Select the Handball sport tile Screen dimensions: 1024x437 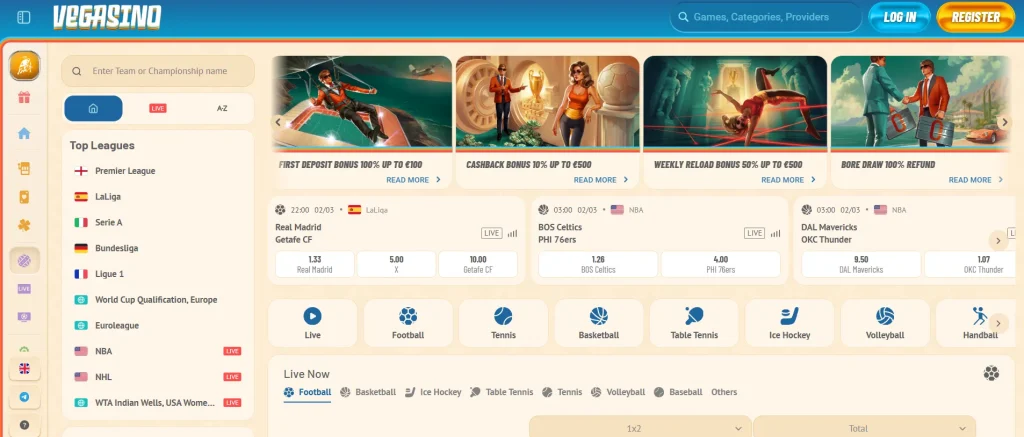[x=974, y=323]
